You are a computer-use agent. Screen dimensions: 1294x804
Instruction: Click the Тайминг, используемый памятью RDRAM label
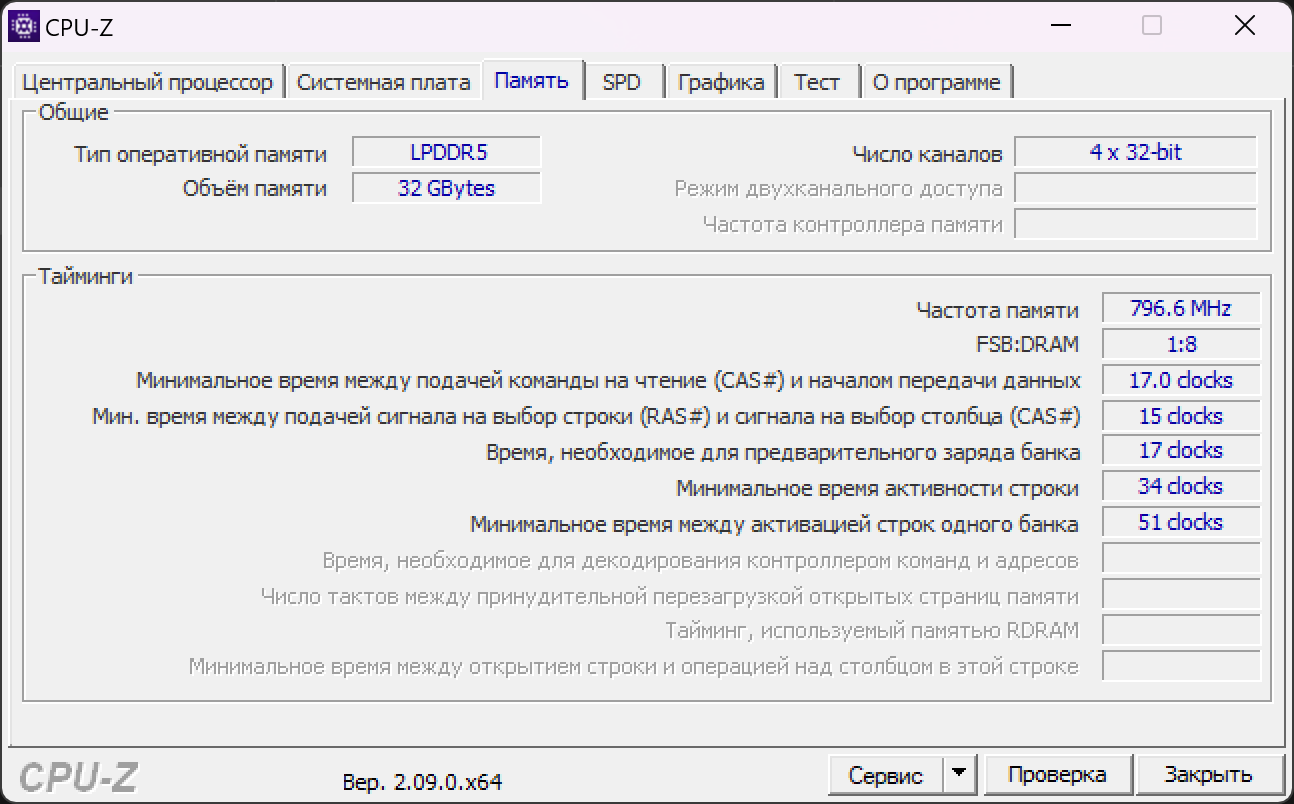(x=872, y=631)
